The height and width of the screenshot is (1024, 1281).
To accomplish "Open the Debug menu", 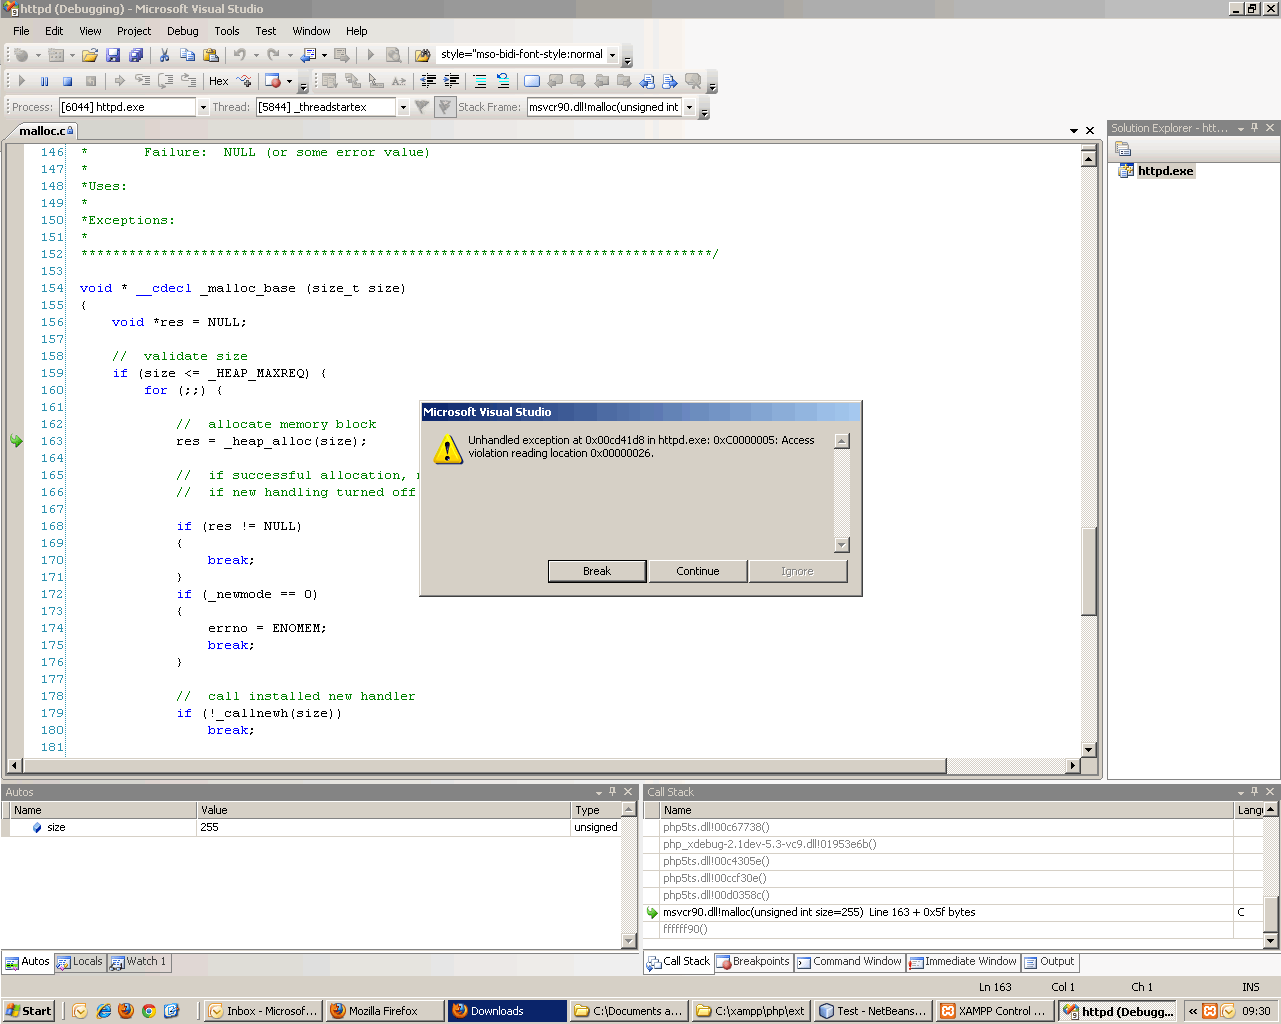I will click(x=182, y=31).
